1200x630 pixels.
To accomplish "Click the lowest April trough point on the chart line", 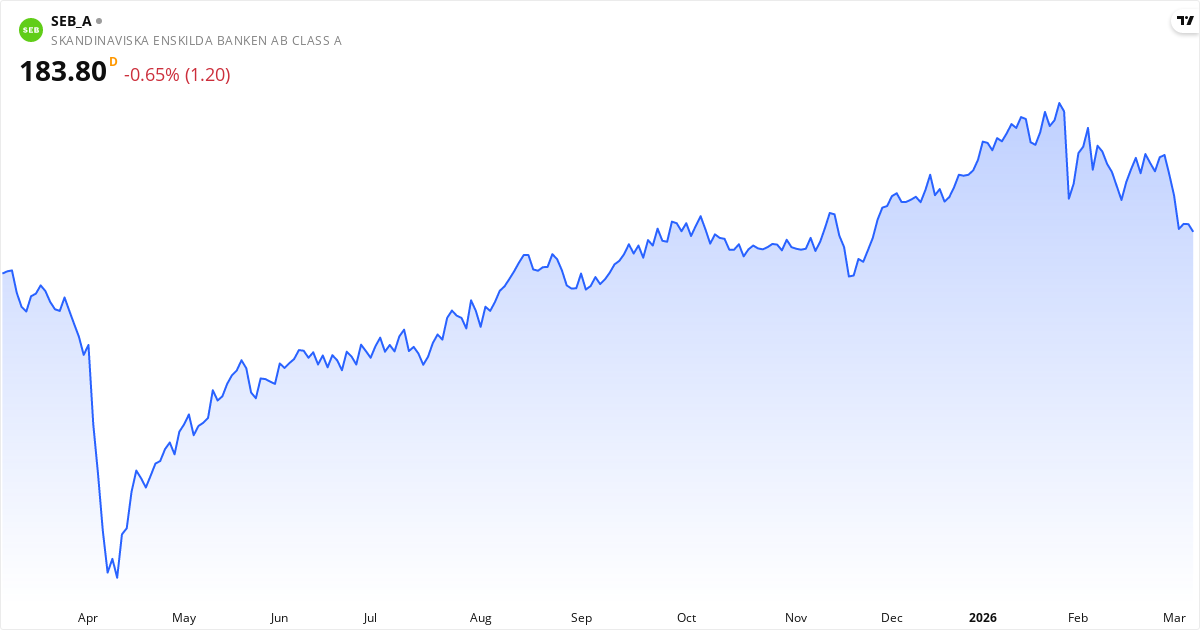I will pyautogui.click(x=117, y=577).
